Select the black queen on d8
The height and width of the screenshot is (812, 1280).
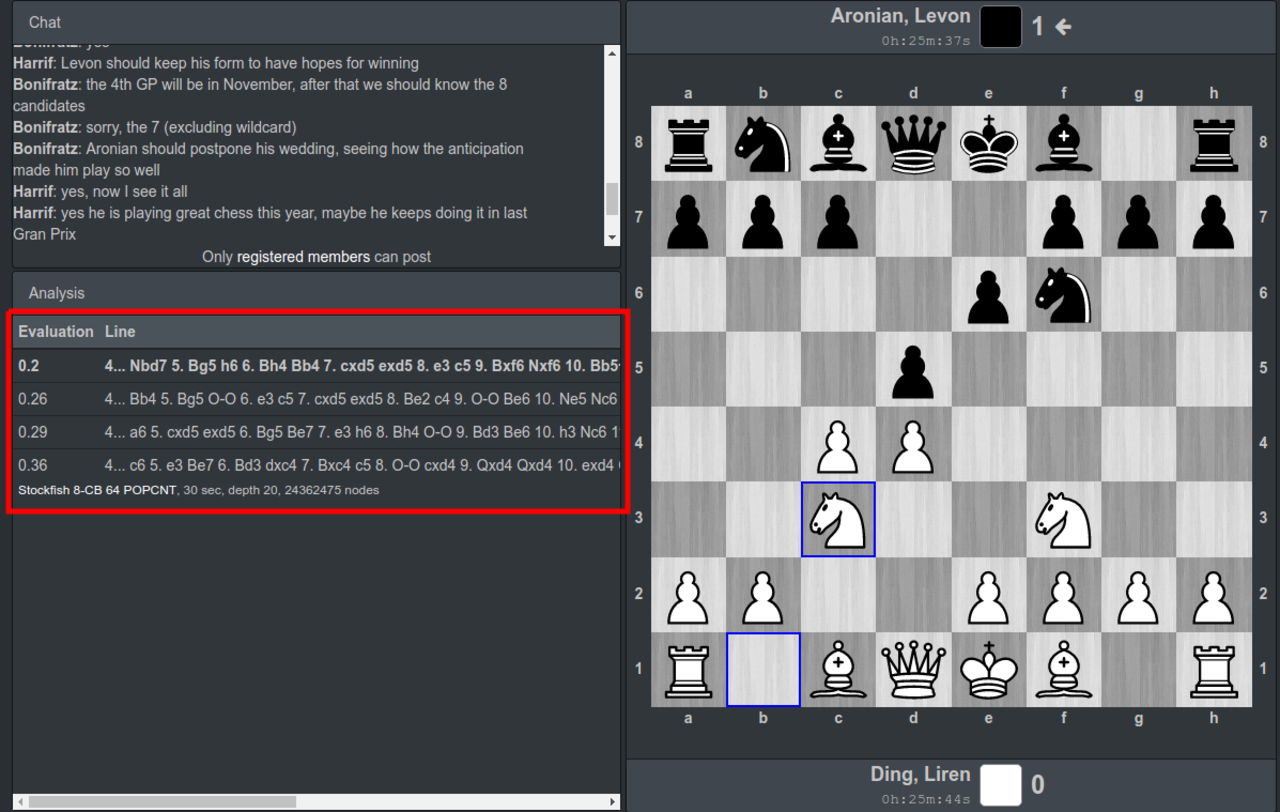coord(913,144)
